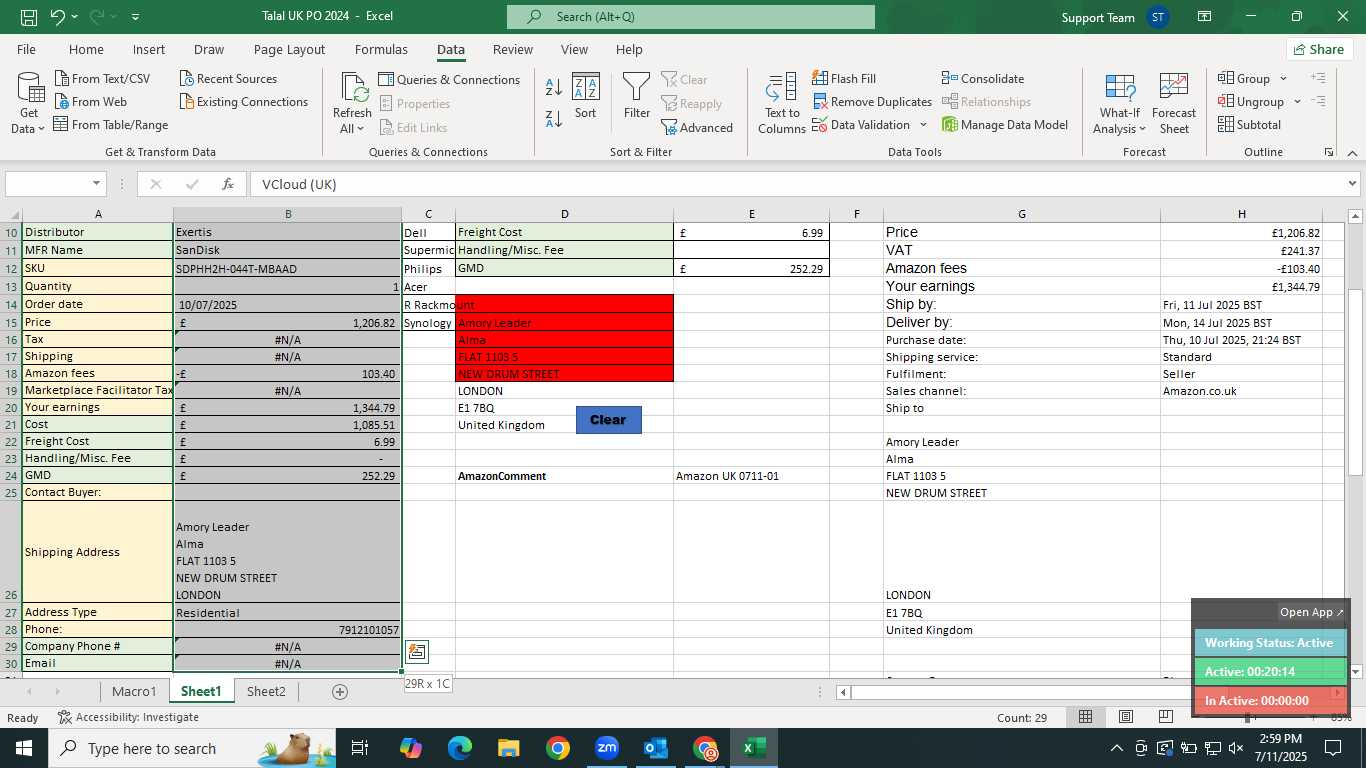Screen dimensions: 1366x768
Task: Click Windows Start button
Action: 24,748
